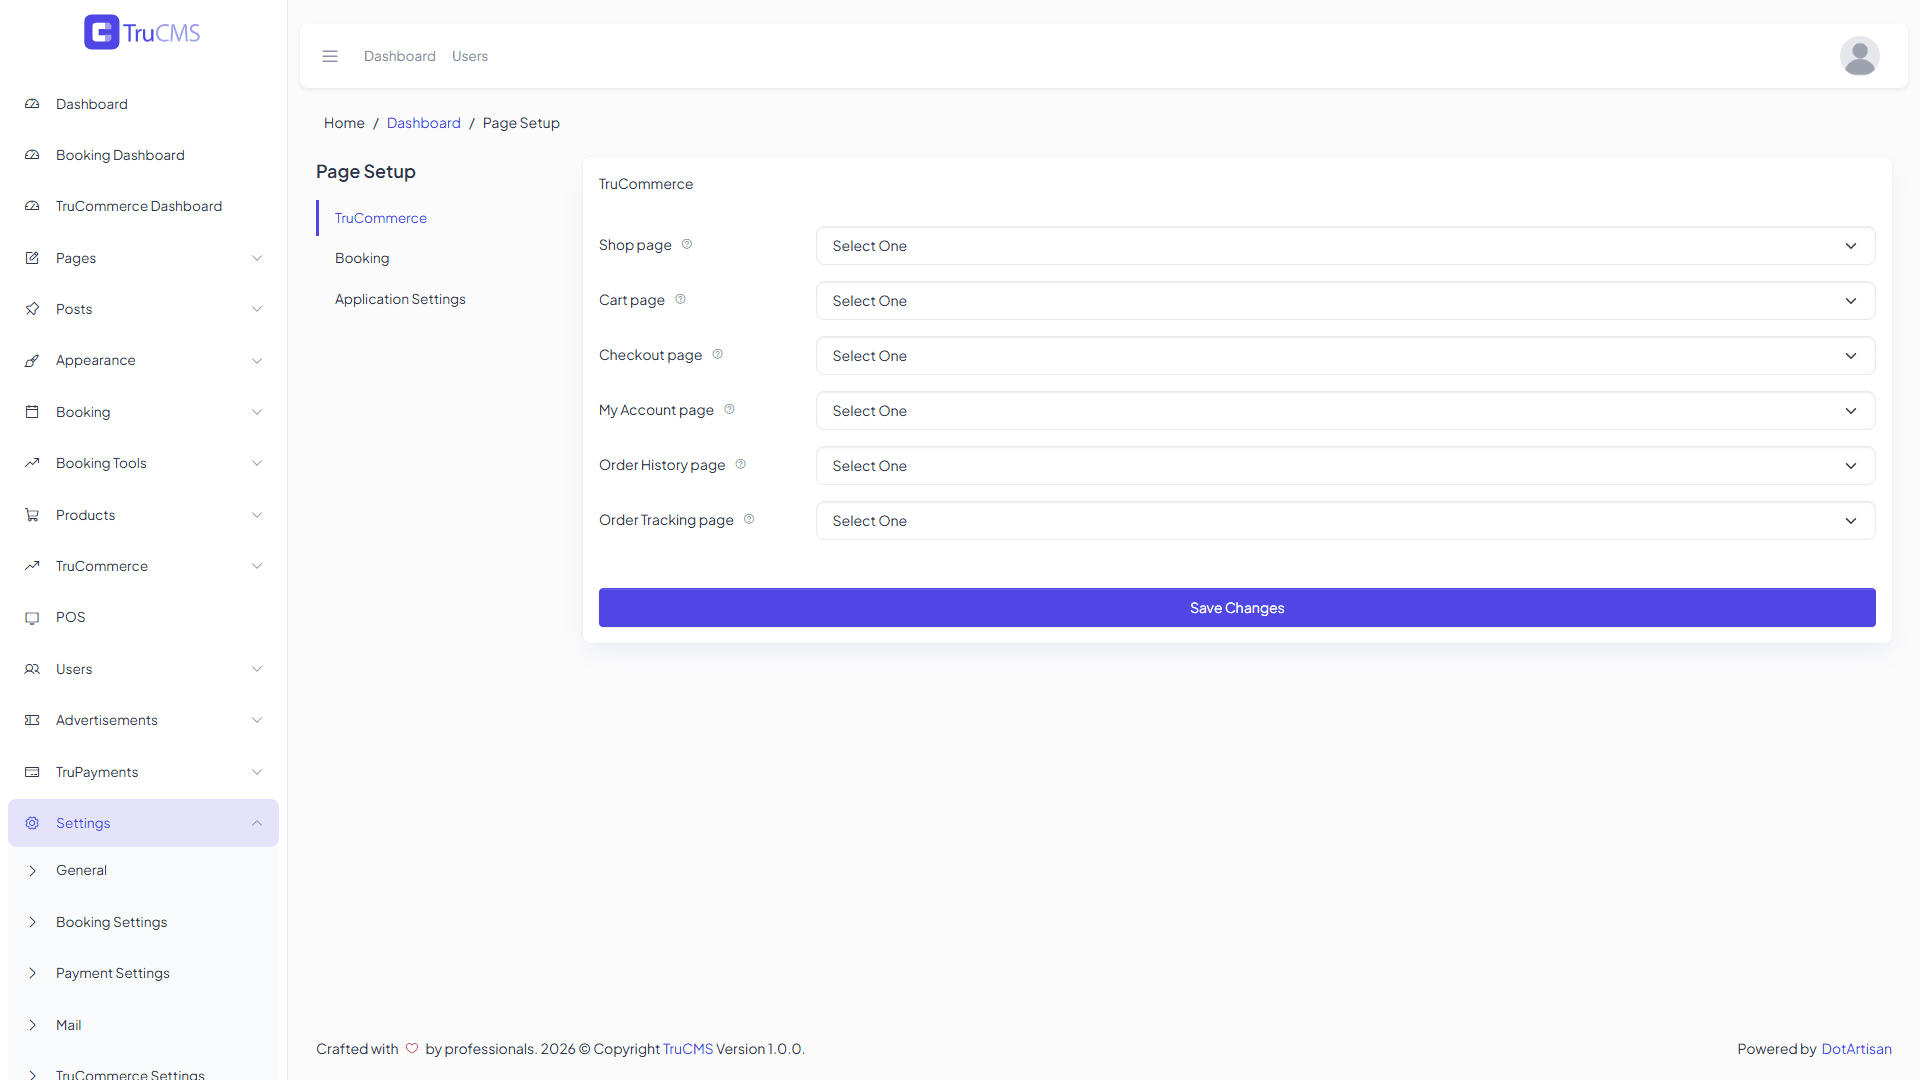
Task: Open the user avatar menu
Action: coord(1859,56)
